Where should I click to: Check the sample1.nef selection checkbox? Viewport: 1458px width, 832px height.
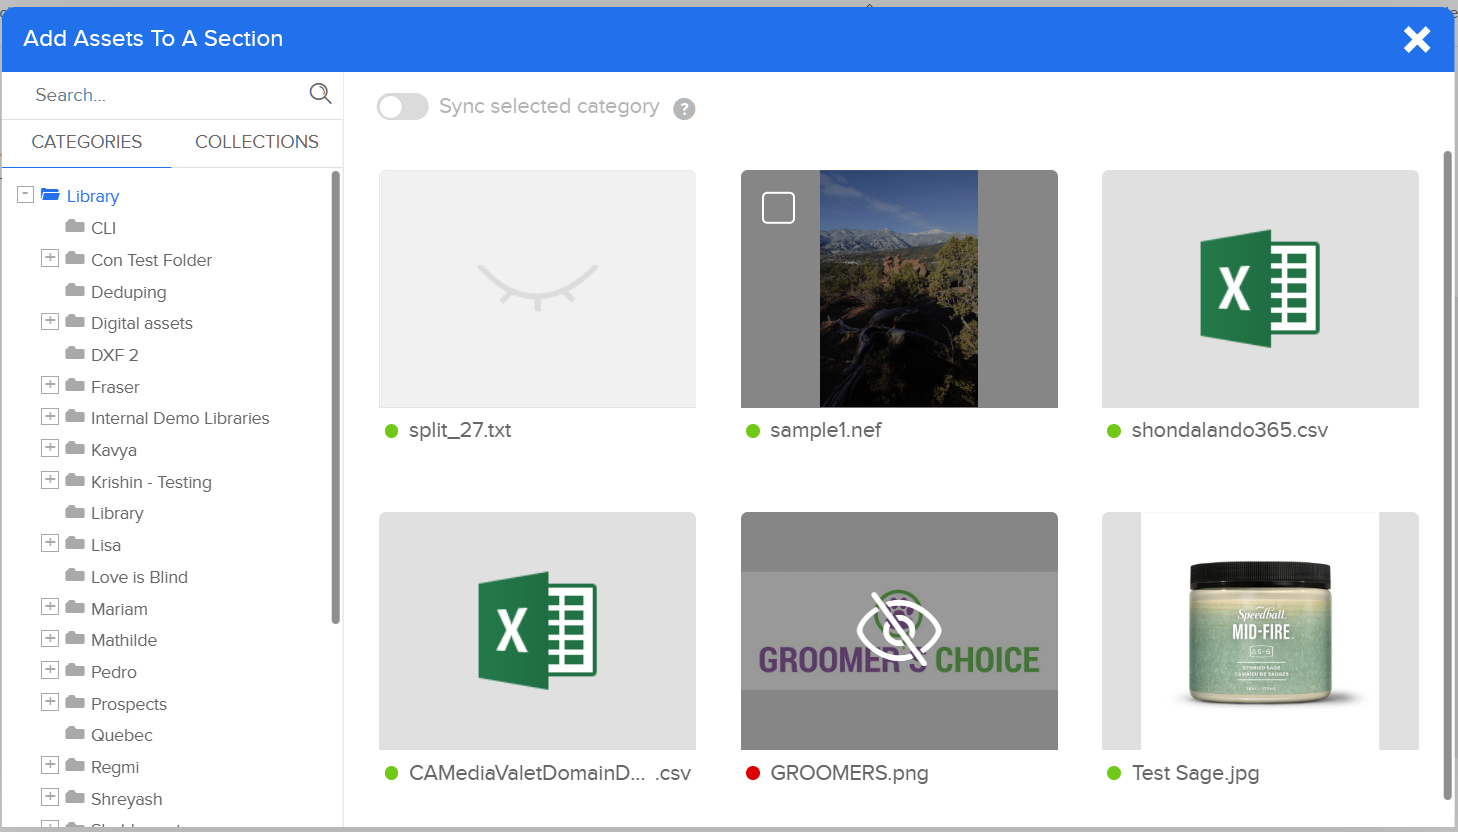pos(778,208)
